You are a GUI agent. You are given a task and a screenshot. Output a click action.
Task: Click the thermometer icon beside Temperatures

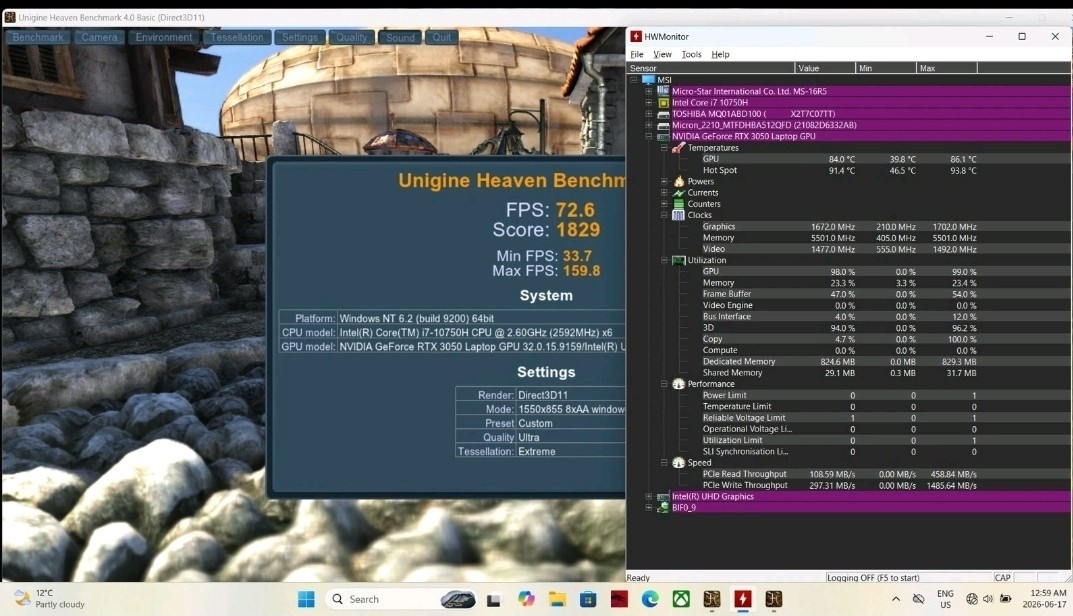[678, 147]
